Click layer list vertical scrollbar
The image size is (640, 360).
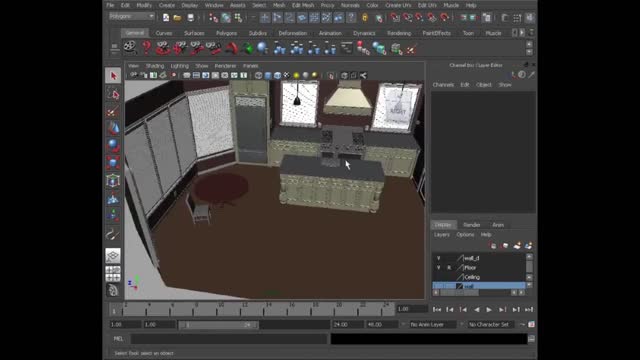click(x=529, y=267)
